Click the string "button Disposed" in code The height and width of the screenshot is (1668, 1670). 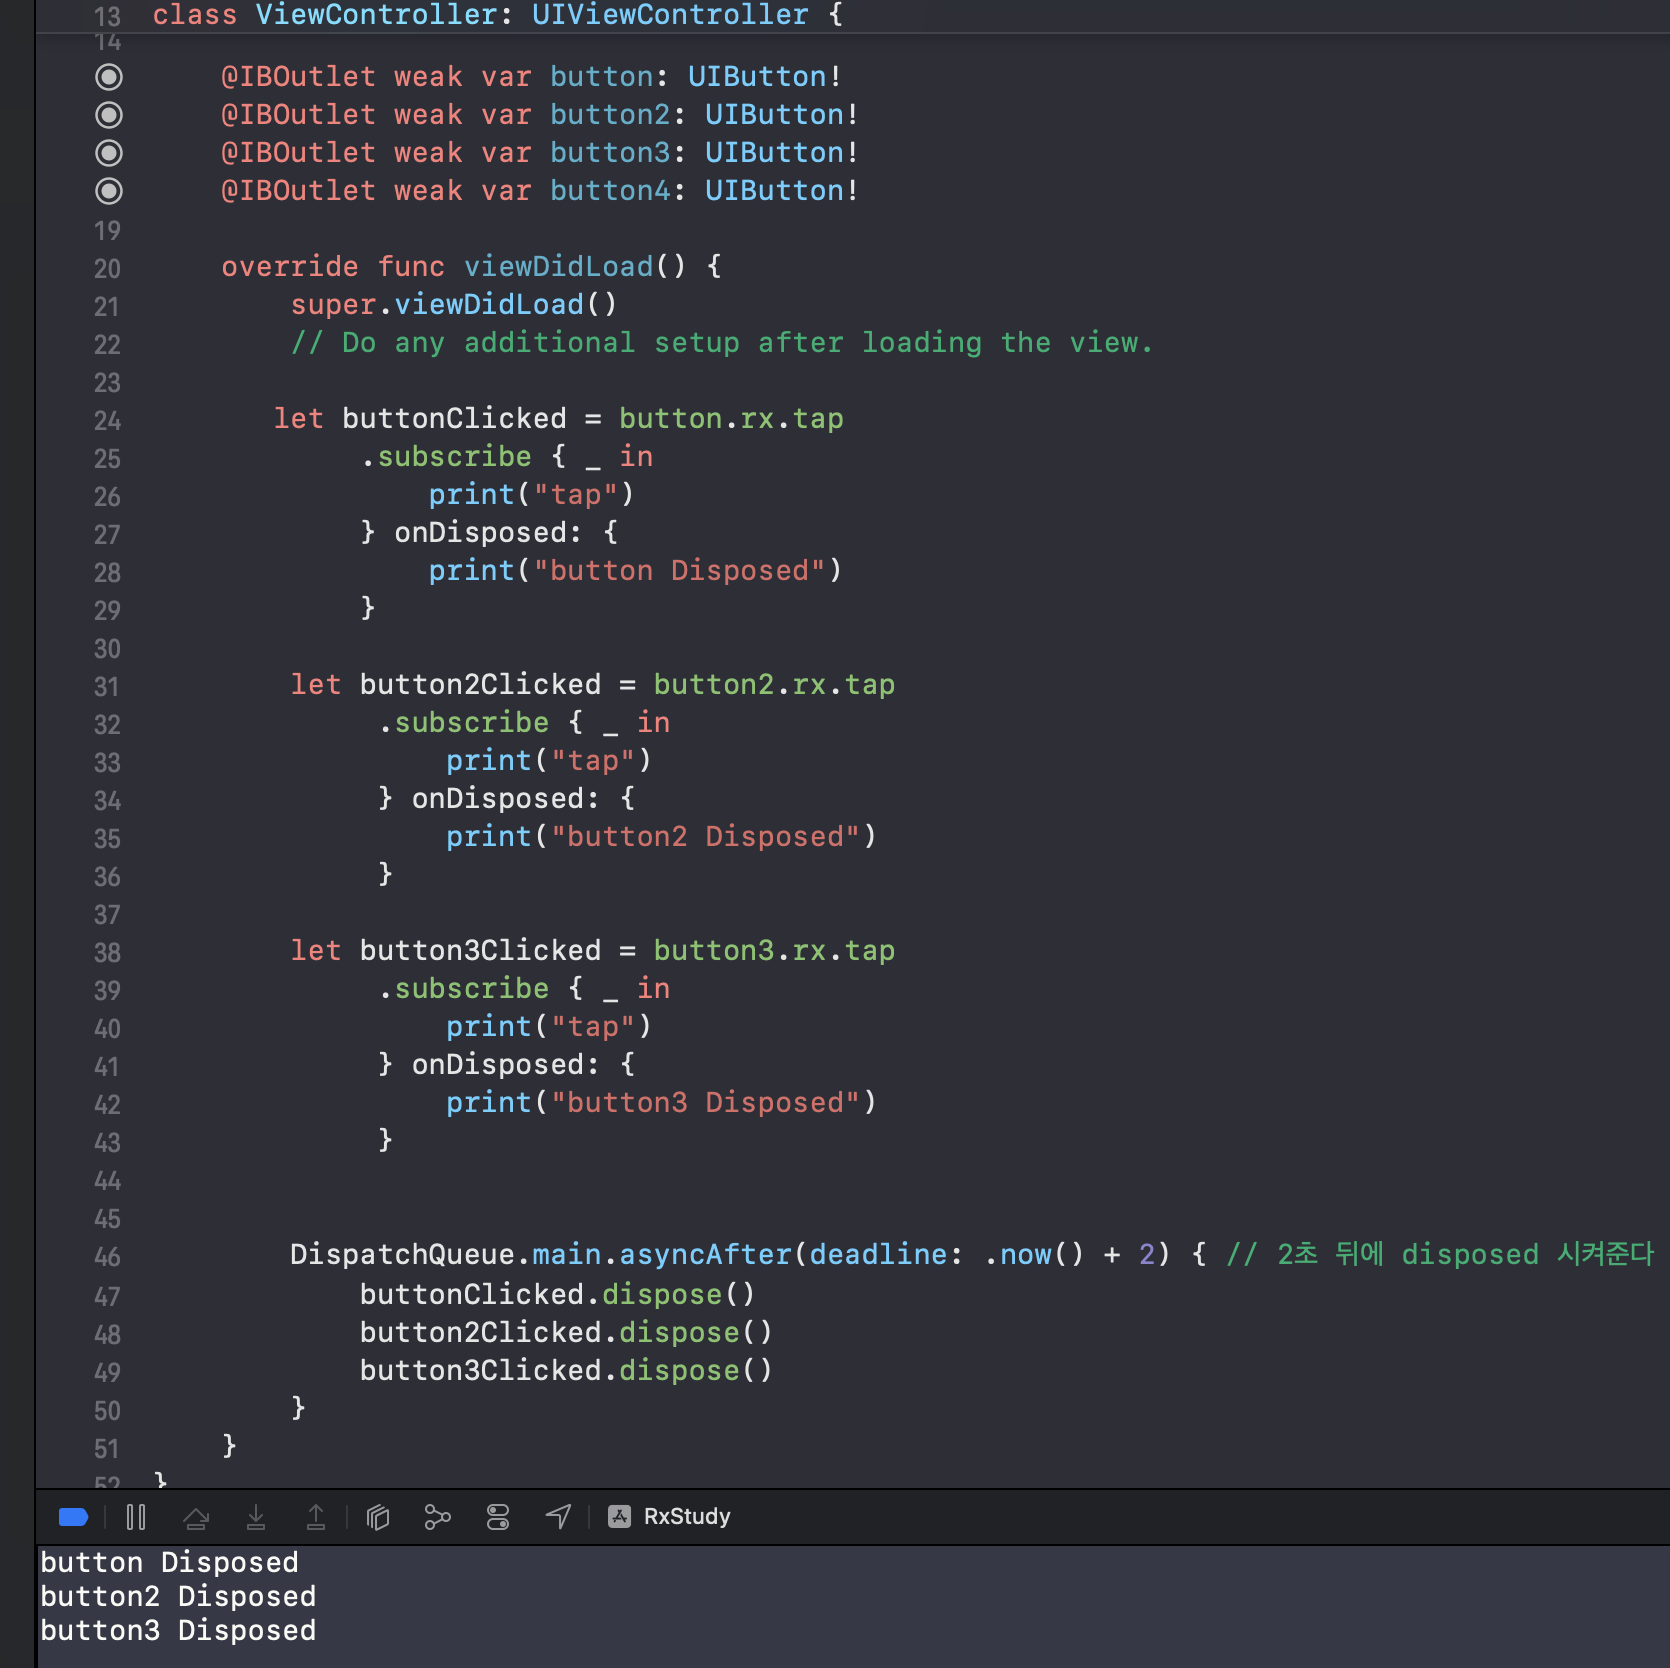(x=679, y=571)
